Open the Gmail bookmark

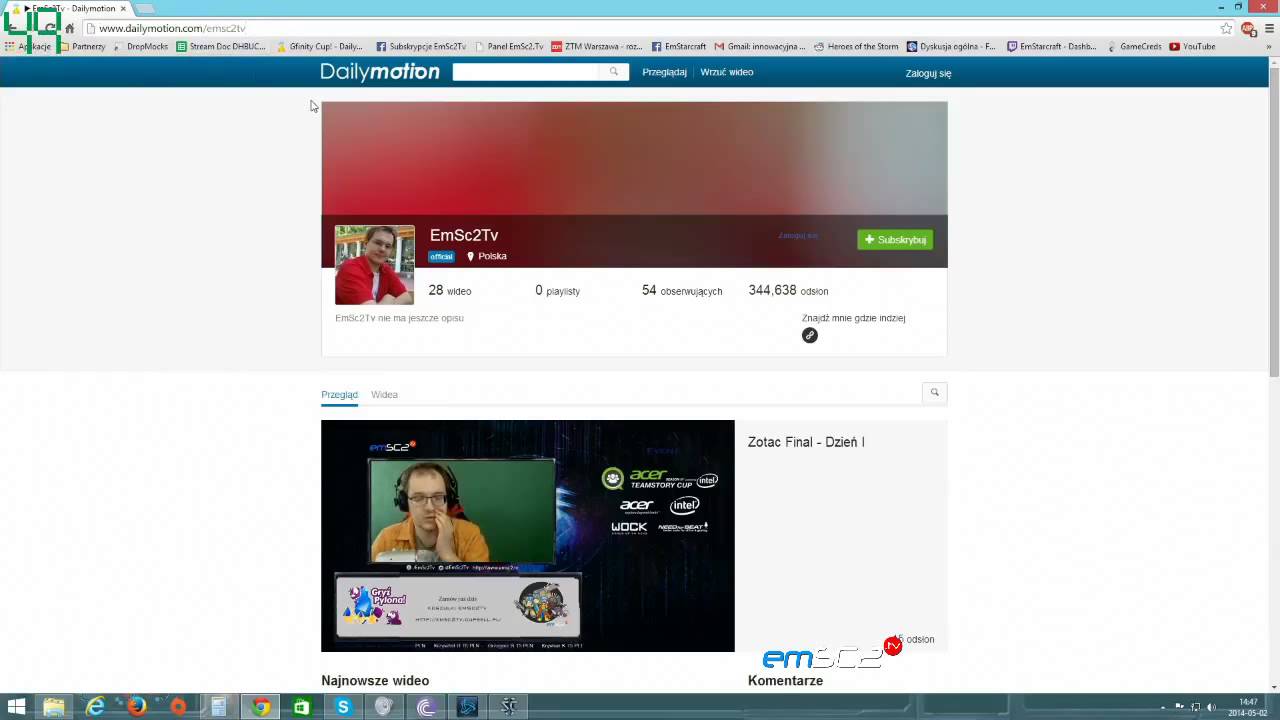coord(759,46)
